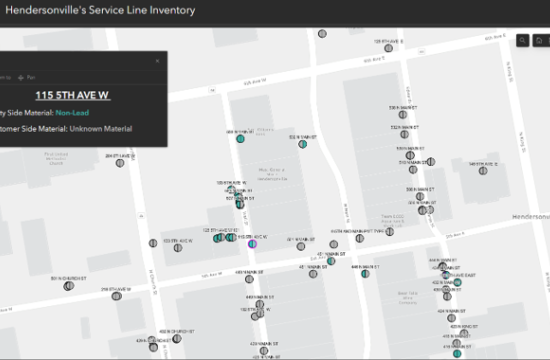Select the 425 N KING ST marker
Viewport: 550px width, 360px height.
point(464,333)
